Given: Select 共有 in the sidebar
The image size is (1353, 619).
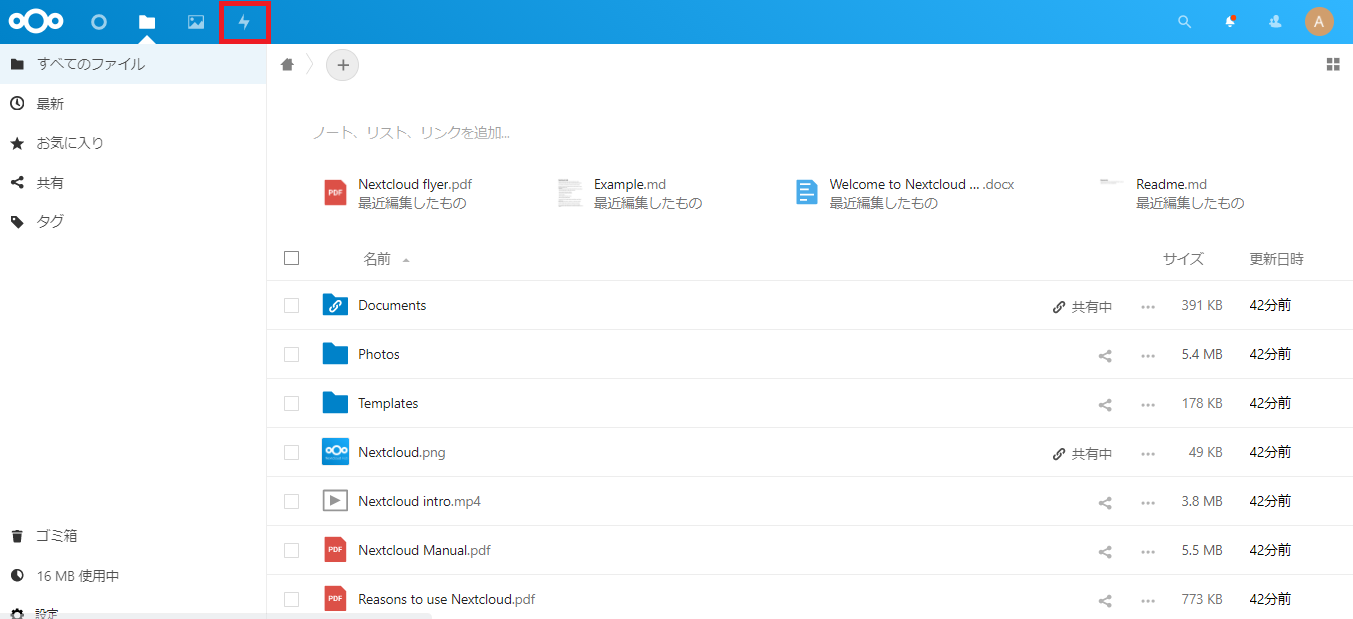Looking at the screenshot, I should (x=133, y=183).
